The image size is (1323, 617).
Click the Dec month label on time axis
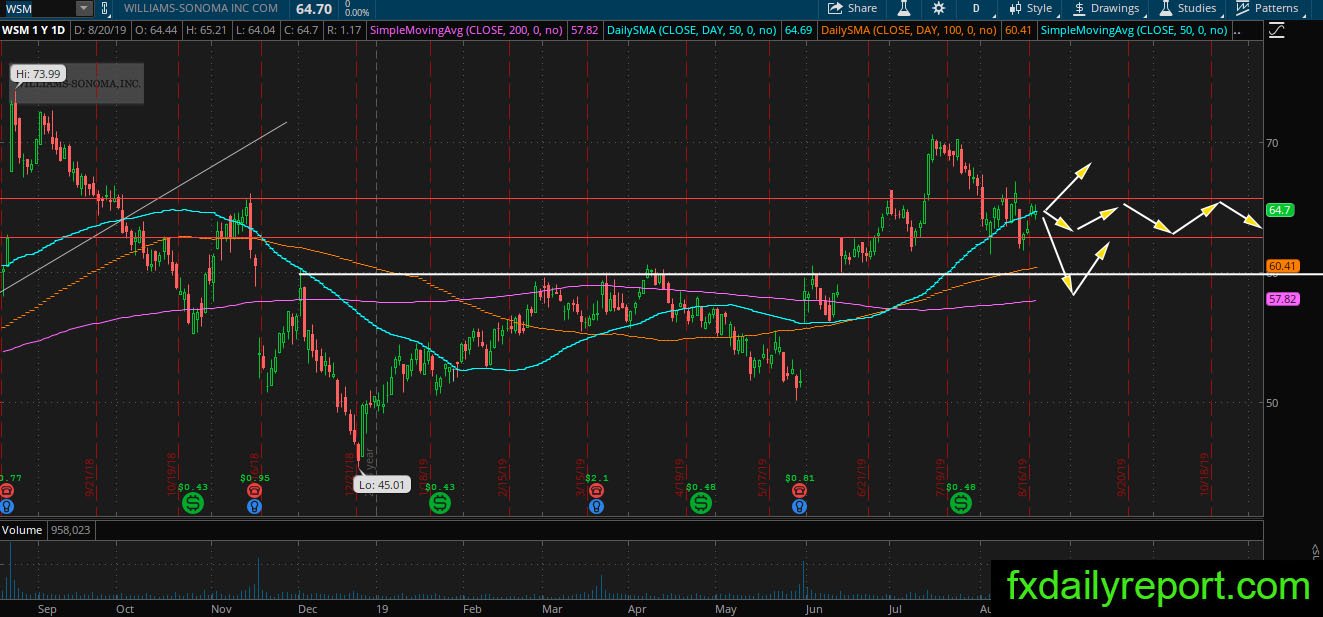point(308,608)
